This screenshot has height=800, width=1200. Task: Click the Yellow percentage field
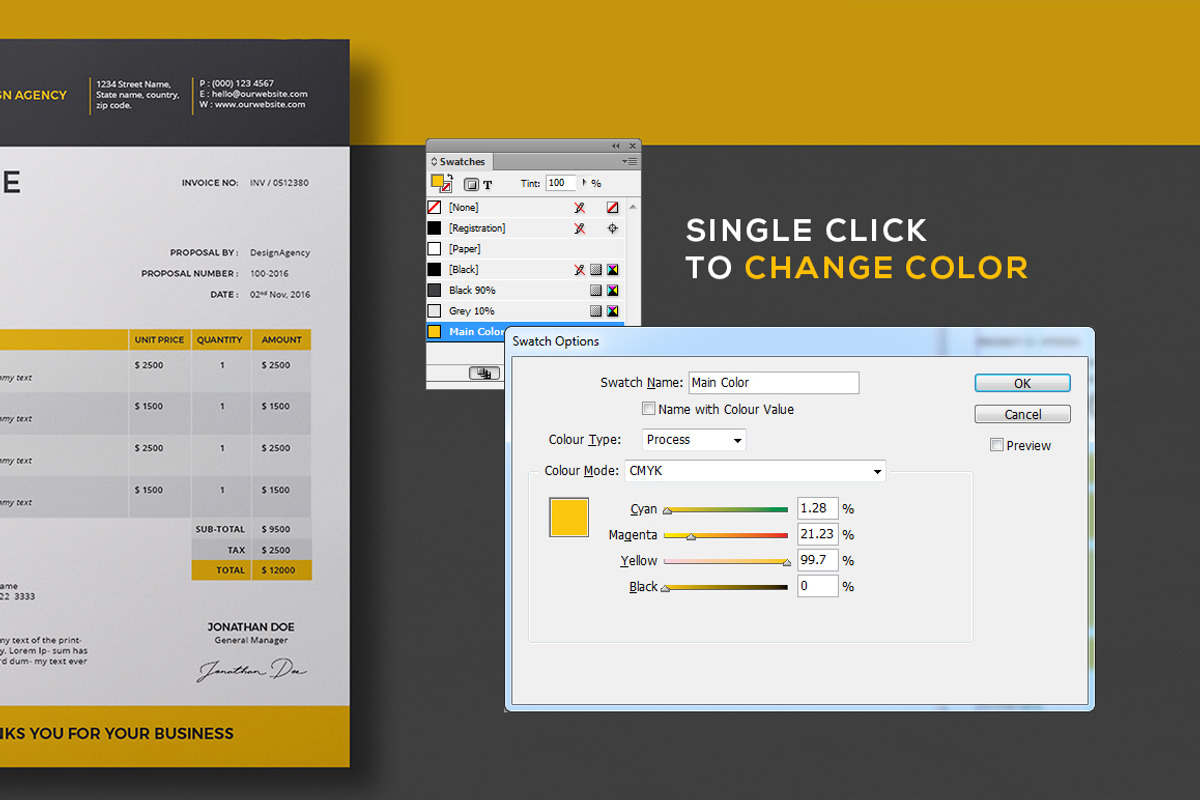[x=818, y=560]
